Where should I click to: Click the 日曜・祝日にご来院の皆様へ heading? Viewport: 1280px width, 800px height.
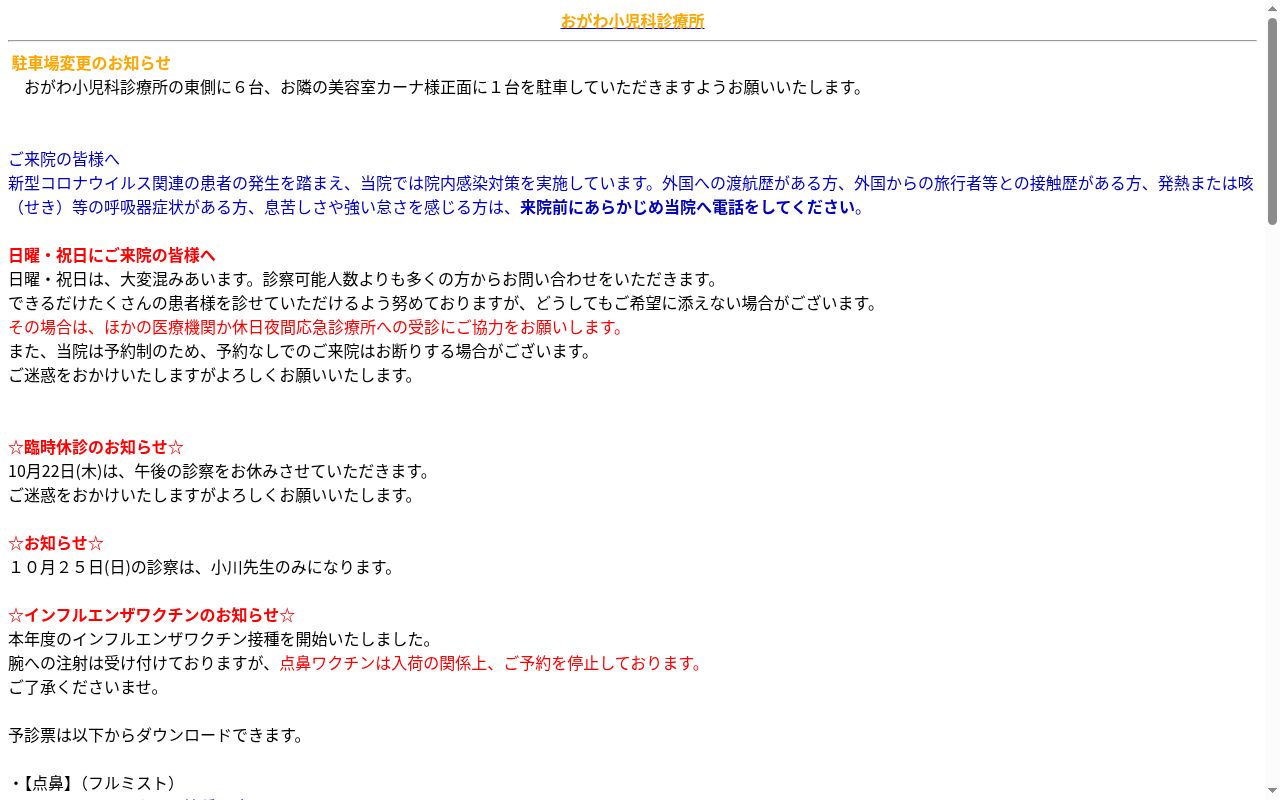[x=112, y=255]
